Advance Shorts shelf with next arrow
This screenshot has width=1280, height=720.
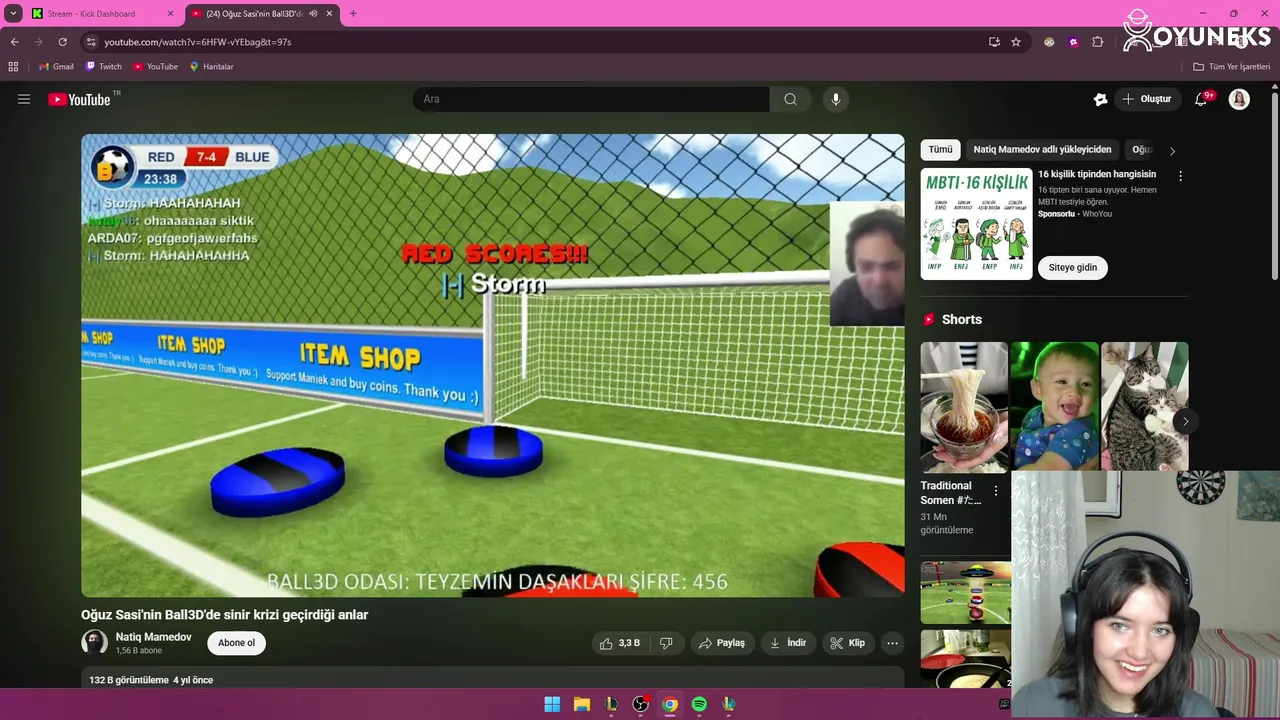pyautogui.click(x=1185, y=421)
